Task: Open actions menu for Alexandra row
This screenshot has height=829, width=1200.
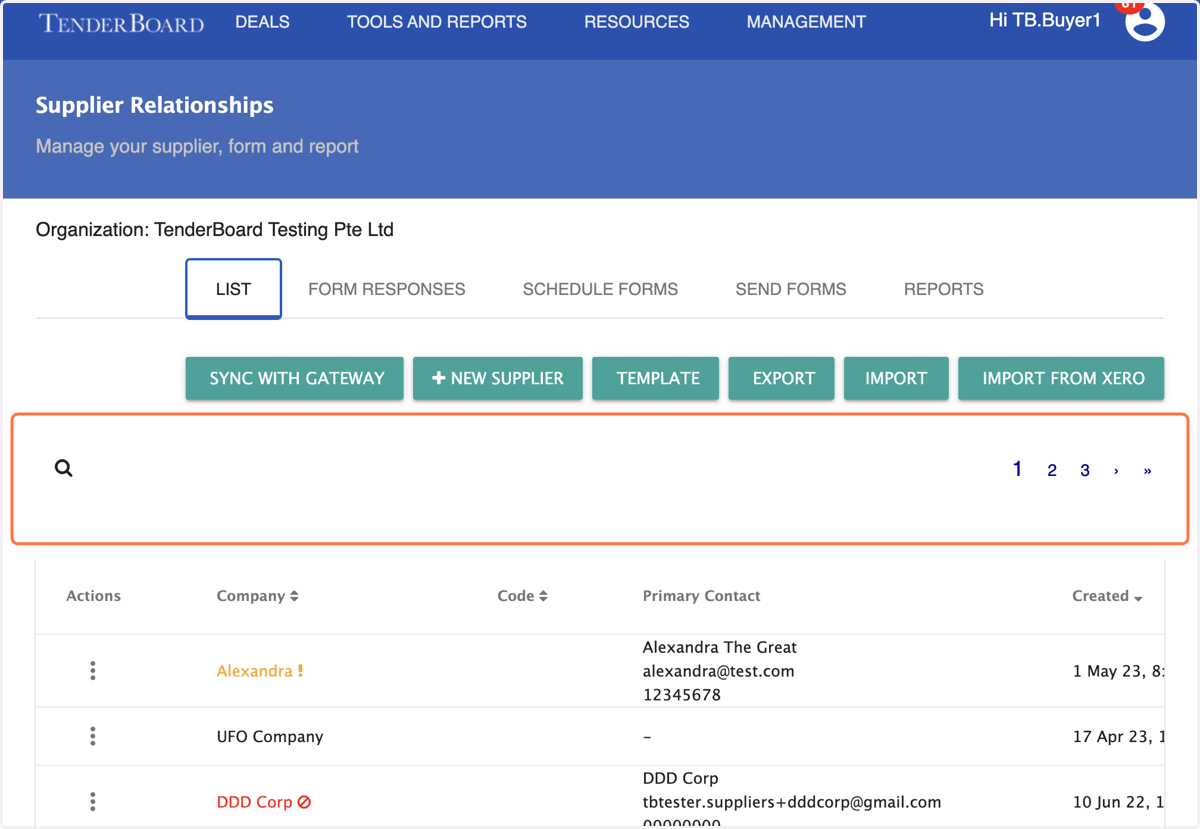Action: [x=93, y=671]
